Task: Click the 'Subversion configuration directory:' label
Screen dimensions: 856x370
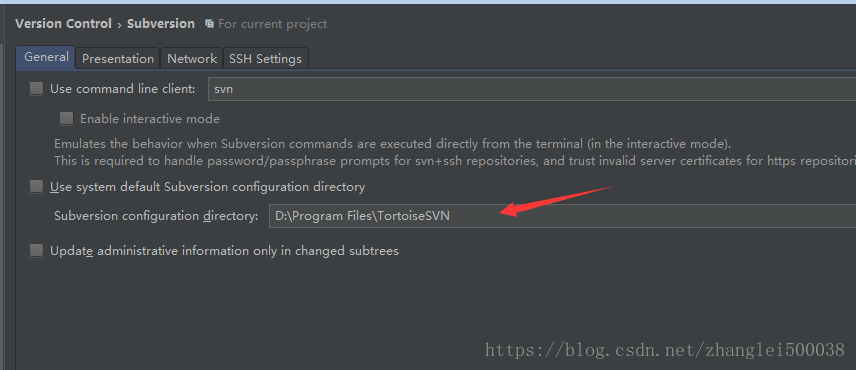Action: [156, 216]
